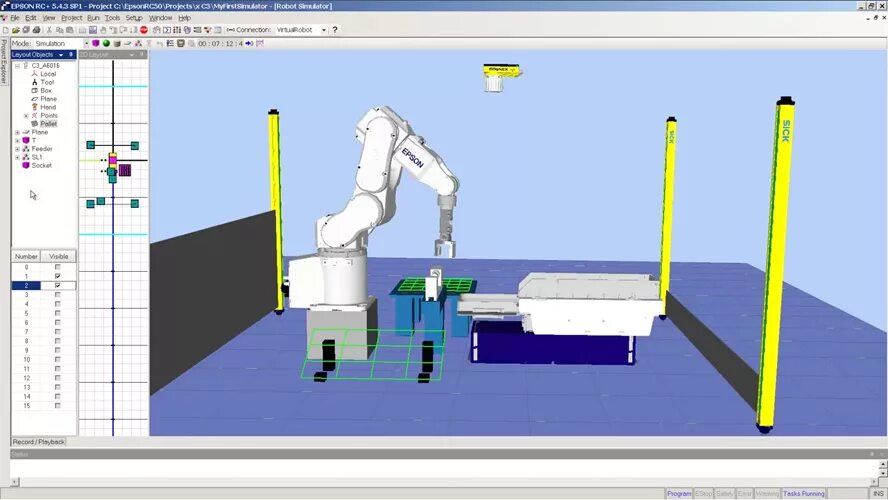Viewport: 888px width, 500px height.
Task: Click the Cut scissors toolbar icon
Action: pos(49,30)
